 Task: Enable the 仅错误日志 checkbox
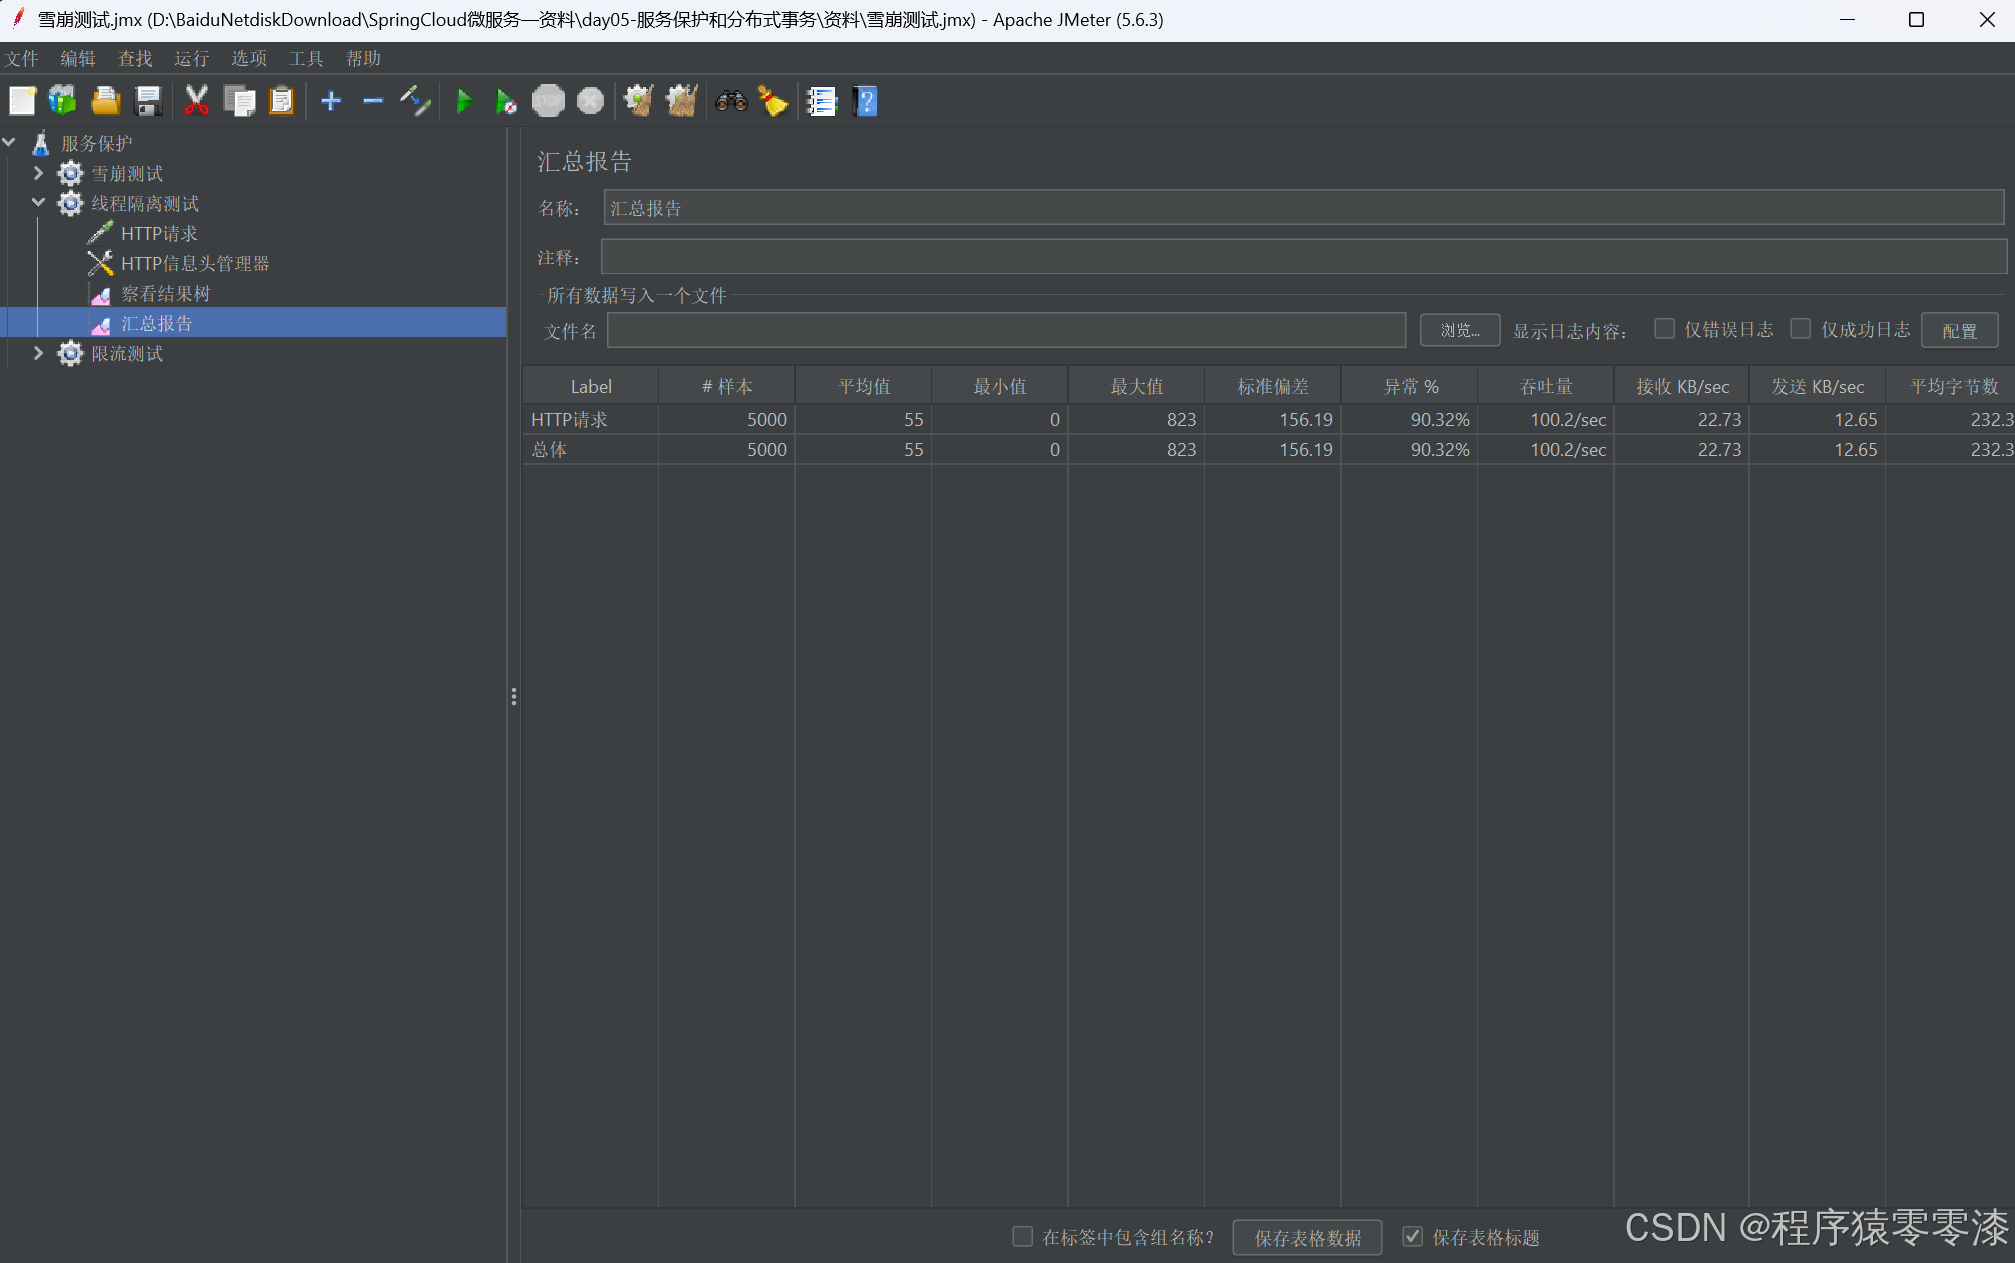[1664, 329]
